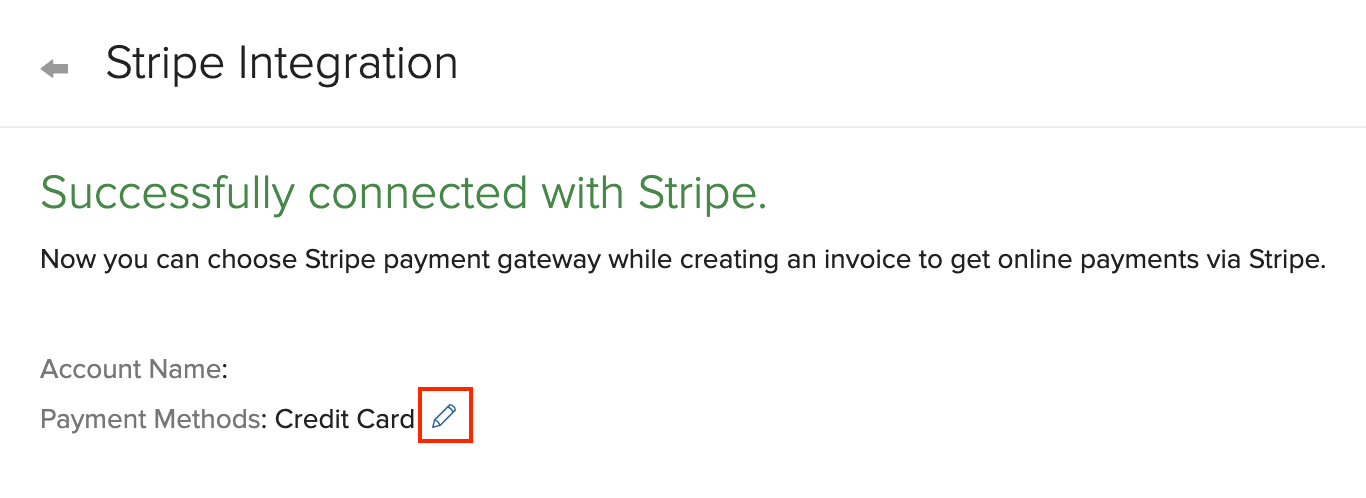Click the green "Successfully connected with Stripe." heading

403,193
